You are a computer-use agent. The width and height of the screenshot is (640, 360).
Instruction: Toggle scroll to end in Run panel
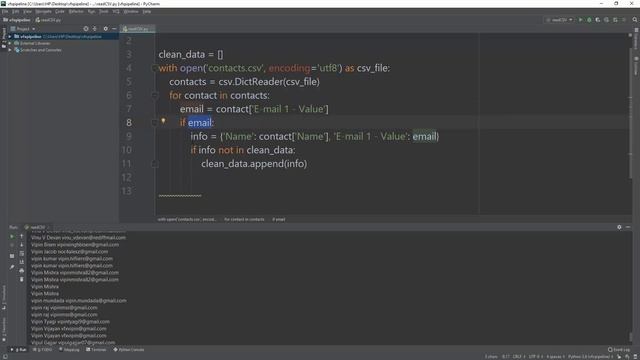(22, 262)
